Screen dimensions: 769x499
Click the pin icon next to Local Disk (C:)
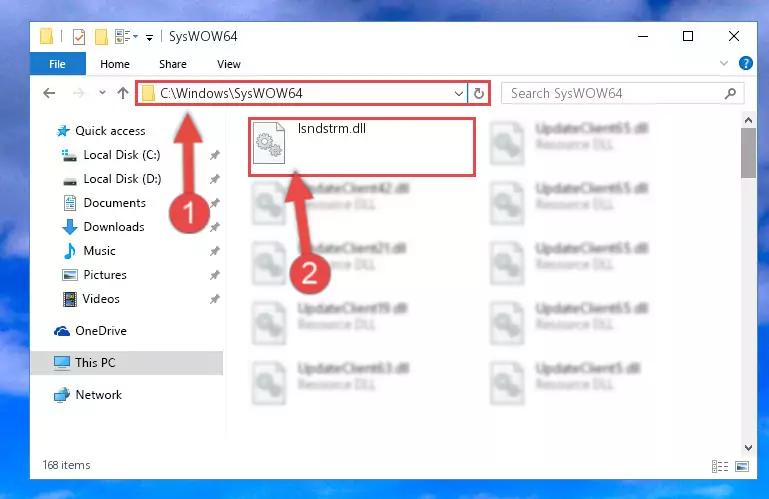214,155
